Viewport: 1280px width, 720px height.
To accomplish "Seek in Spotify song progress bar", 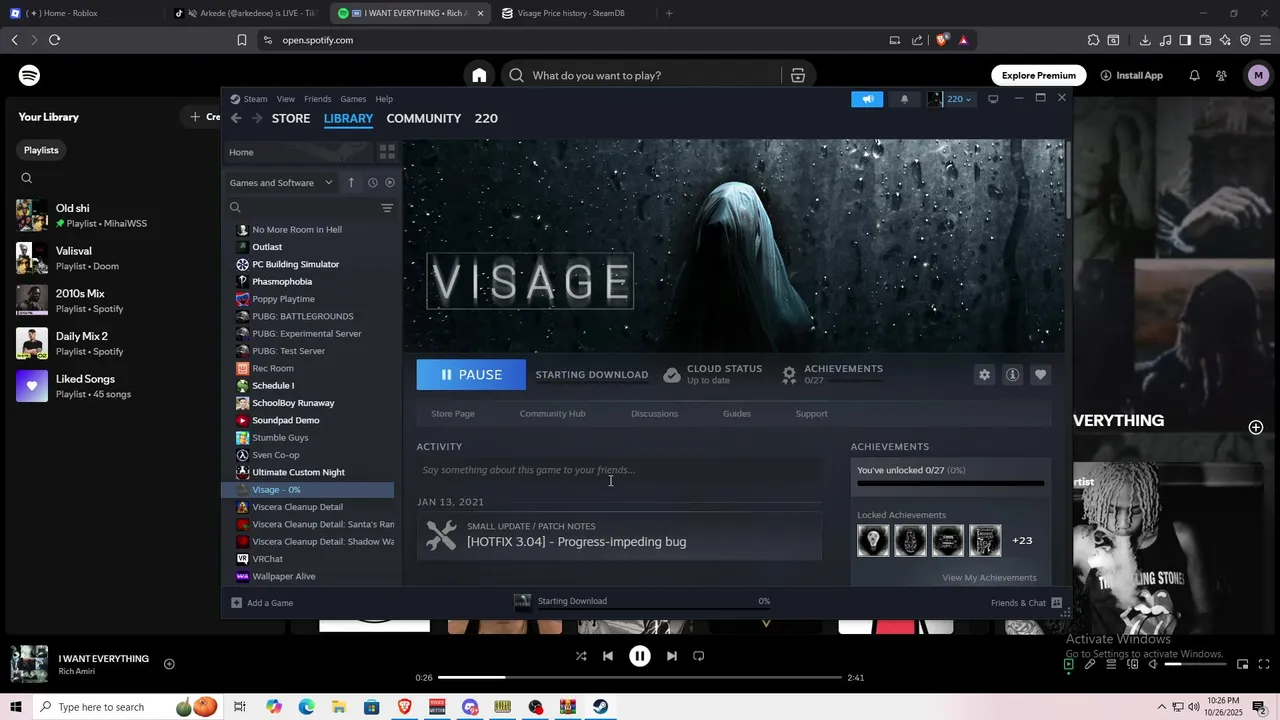I will pyautogui.click(x=640, y=678).
